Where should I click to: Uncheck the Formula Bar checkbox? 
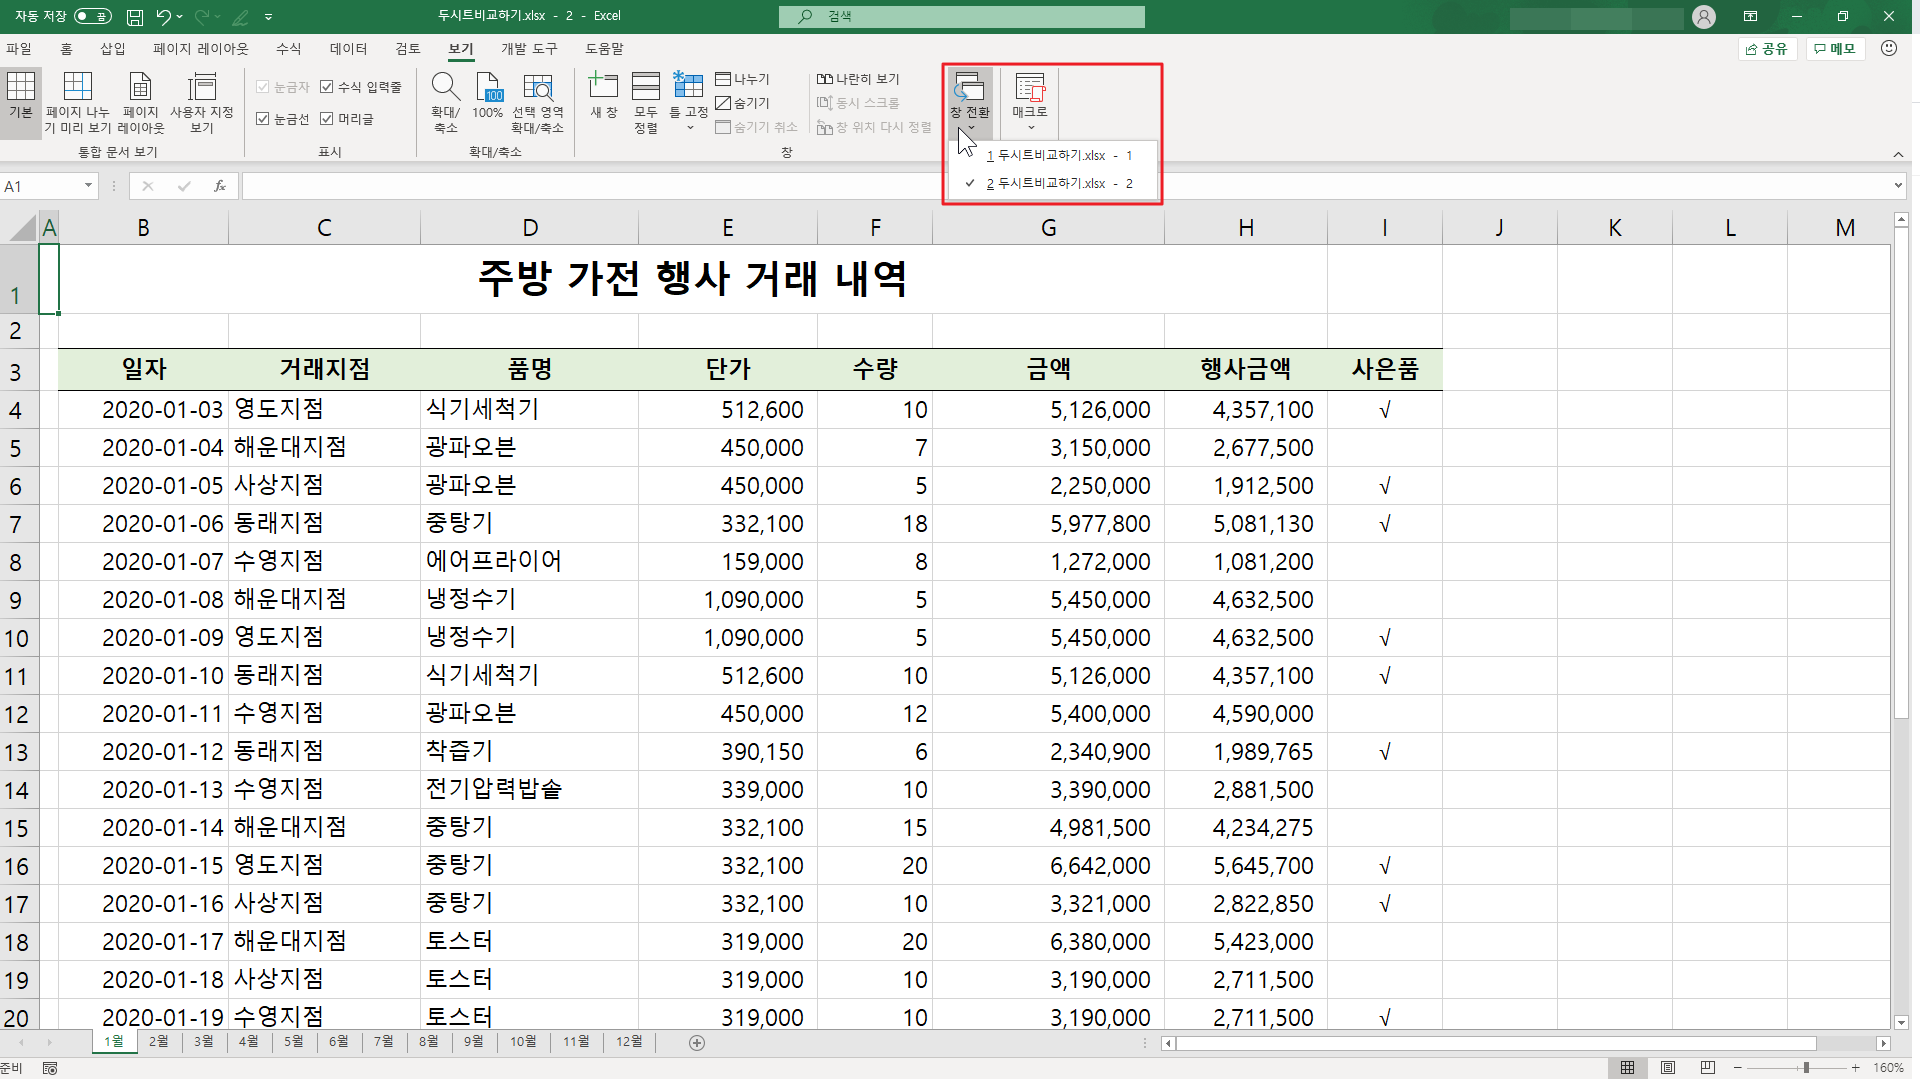pos(327,87)
